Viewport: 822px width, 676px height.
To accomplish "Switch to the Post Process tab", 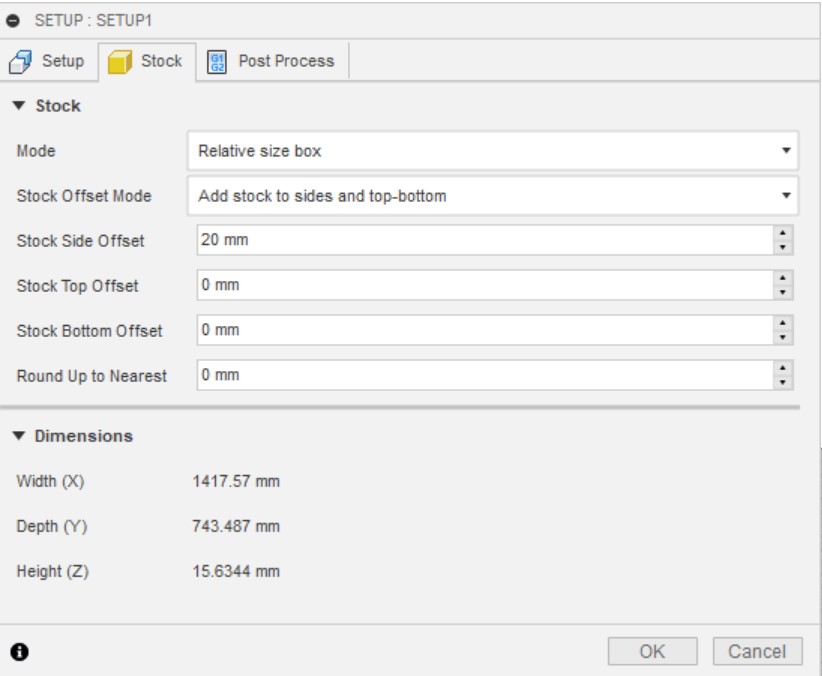I will click(270, 61).
